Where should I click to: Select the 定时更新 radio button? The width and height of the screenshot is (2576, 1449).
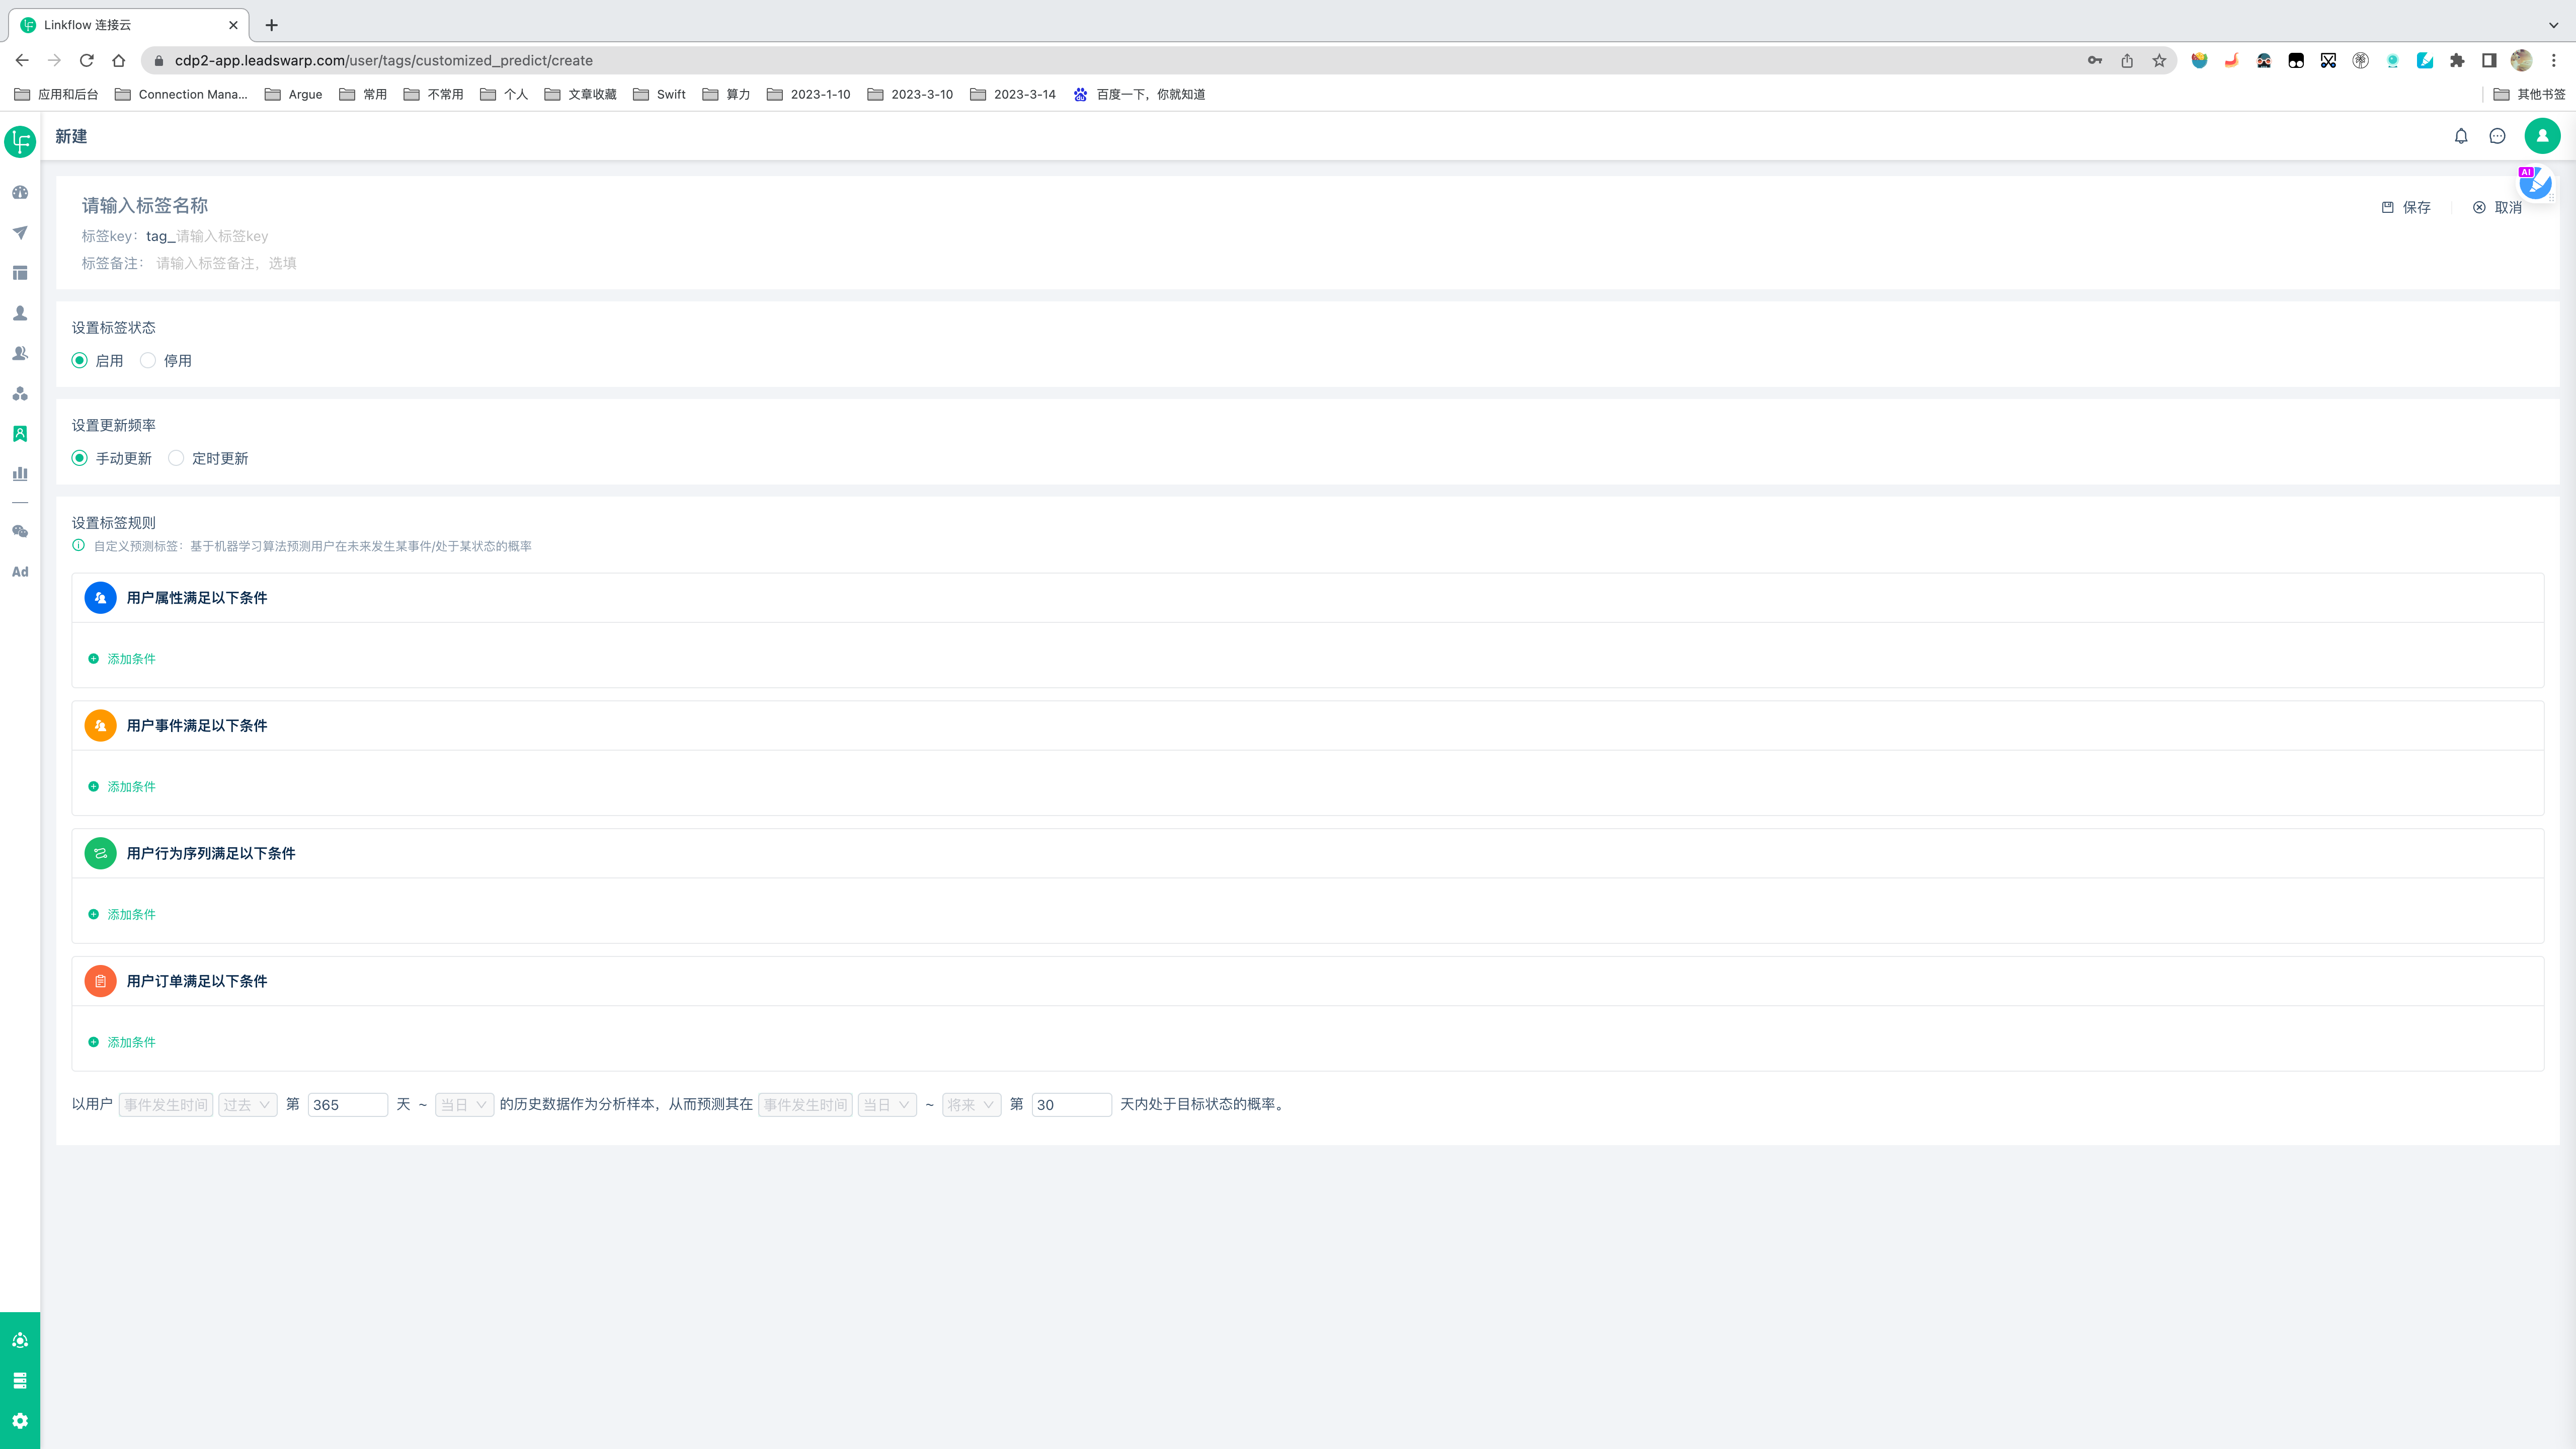click(x=176, y=458)
